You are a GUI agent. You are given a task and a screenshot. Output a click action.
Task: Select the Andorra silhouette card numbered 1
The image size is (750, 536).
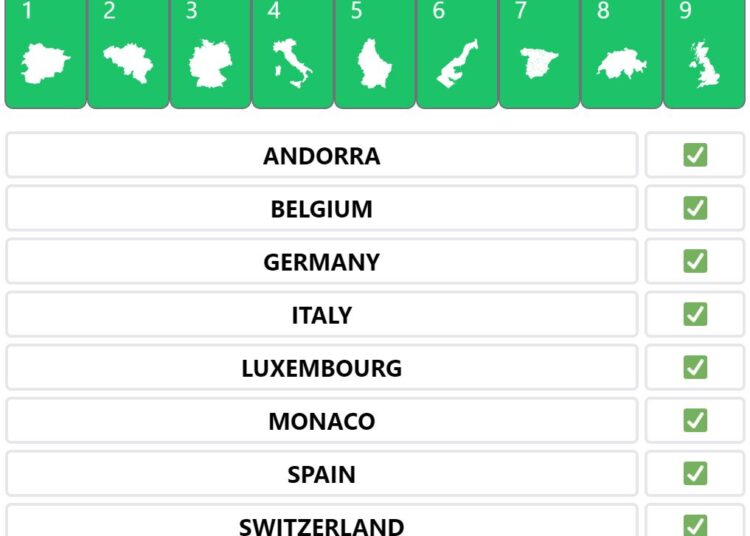click(46, 54)
